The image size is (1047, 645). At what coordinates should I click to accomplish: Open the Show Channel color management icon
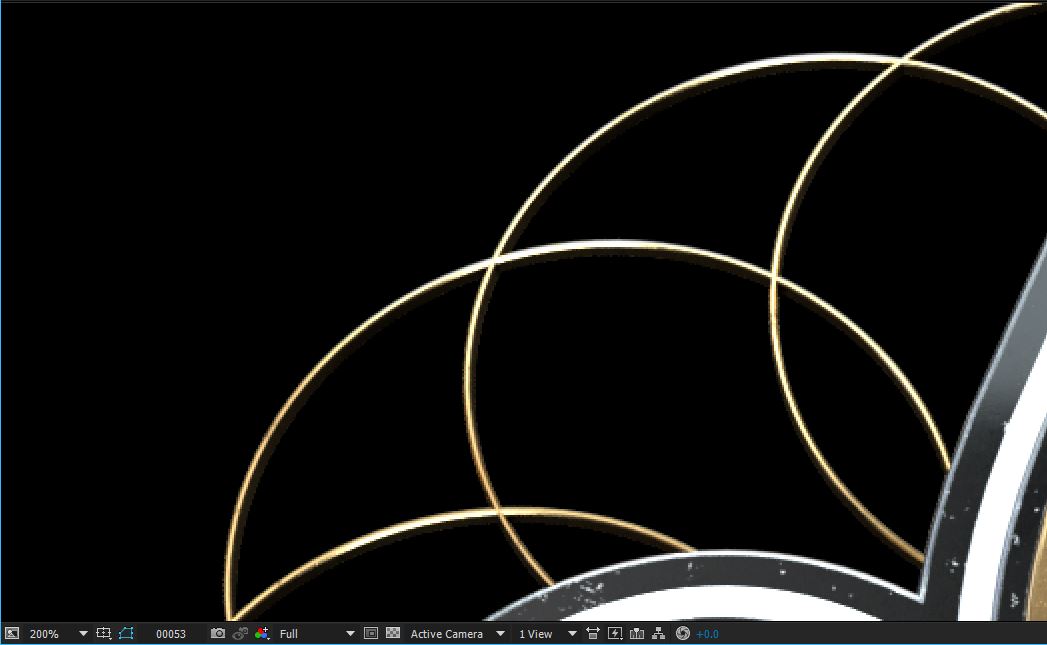[x=262, y=633]
